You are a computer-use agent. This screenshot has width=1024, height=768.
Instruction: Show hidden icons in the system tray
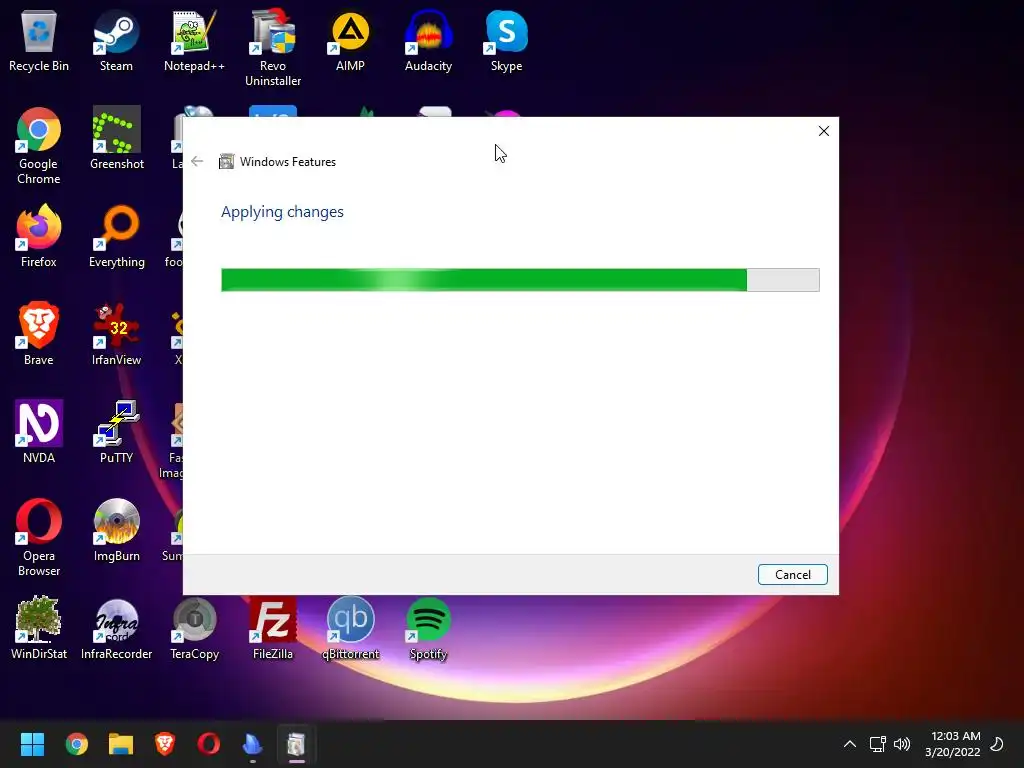[850, 744]
